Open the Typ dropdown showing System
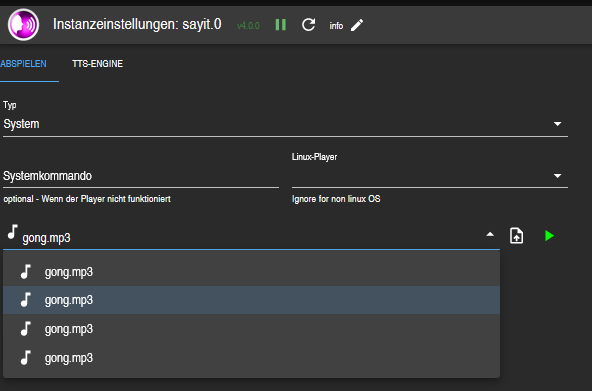 [285, 124]
